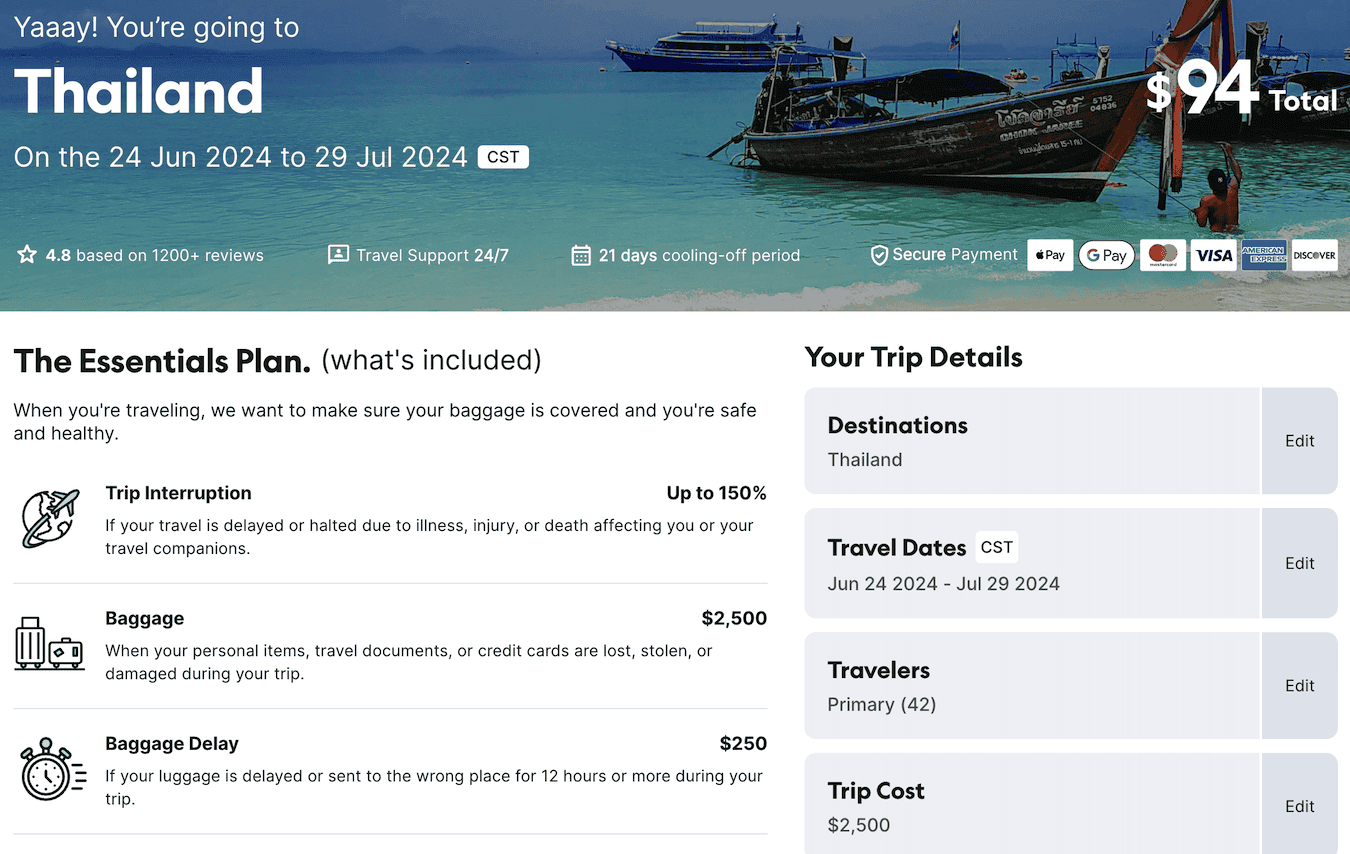Click the cooling-off period calendar icon

(x=580, y=255)
